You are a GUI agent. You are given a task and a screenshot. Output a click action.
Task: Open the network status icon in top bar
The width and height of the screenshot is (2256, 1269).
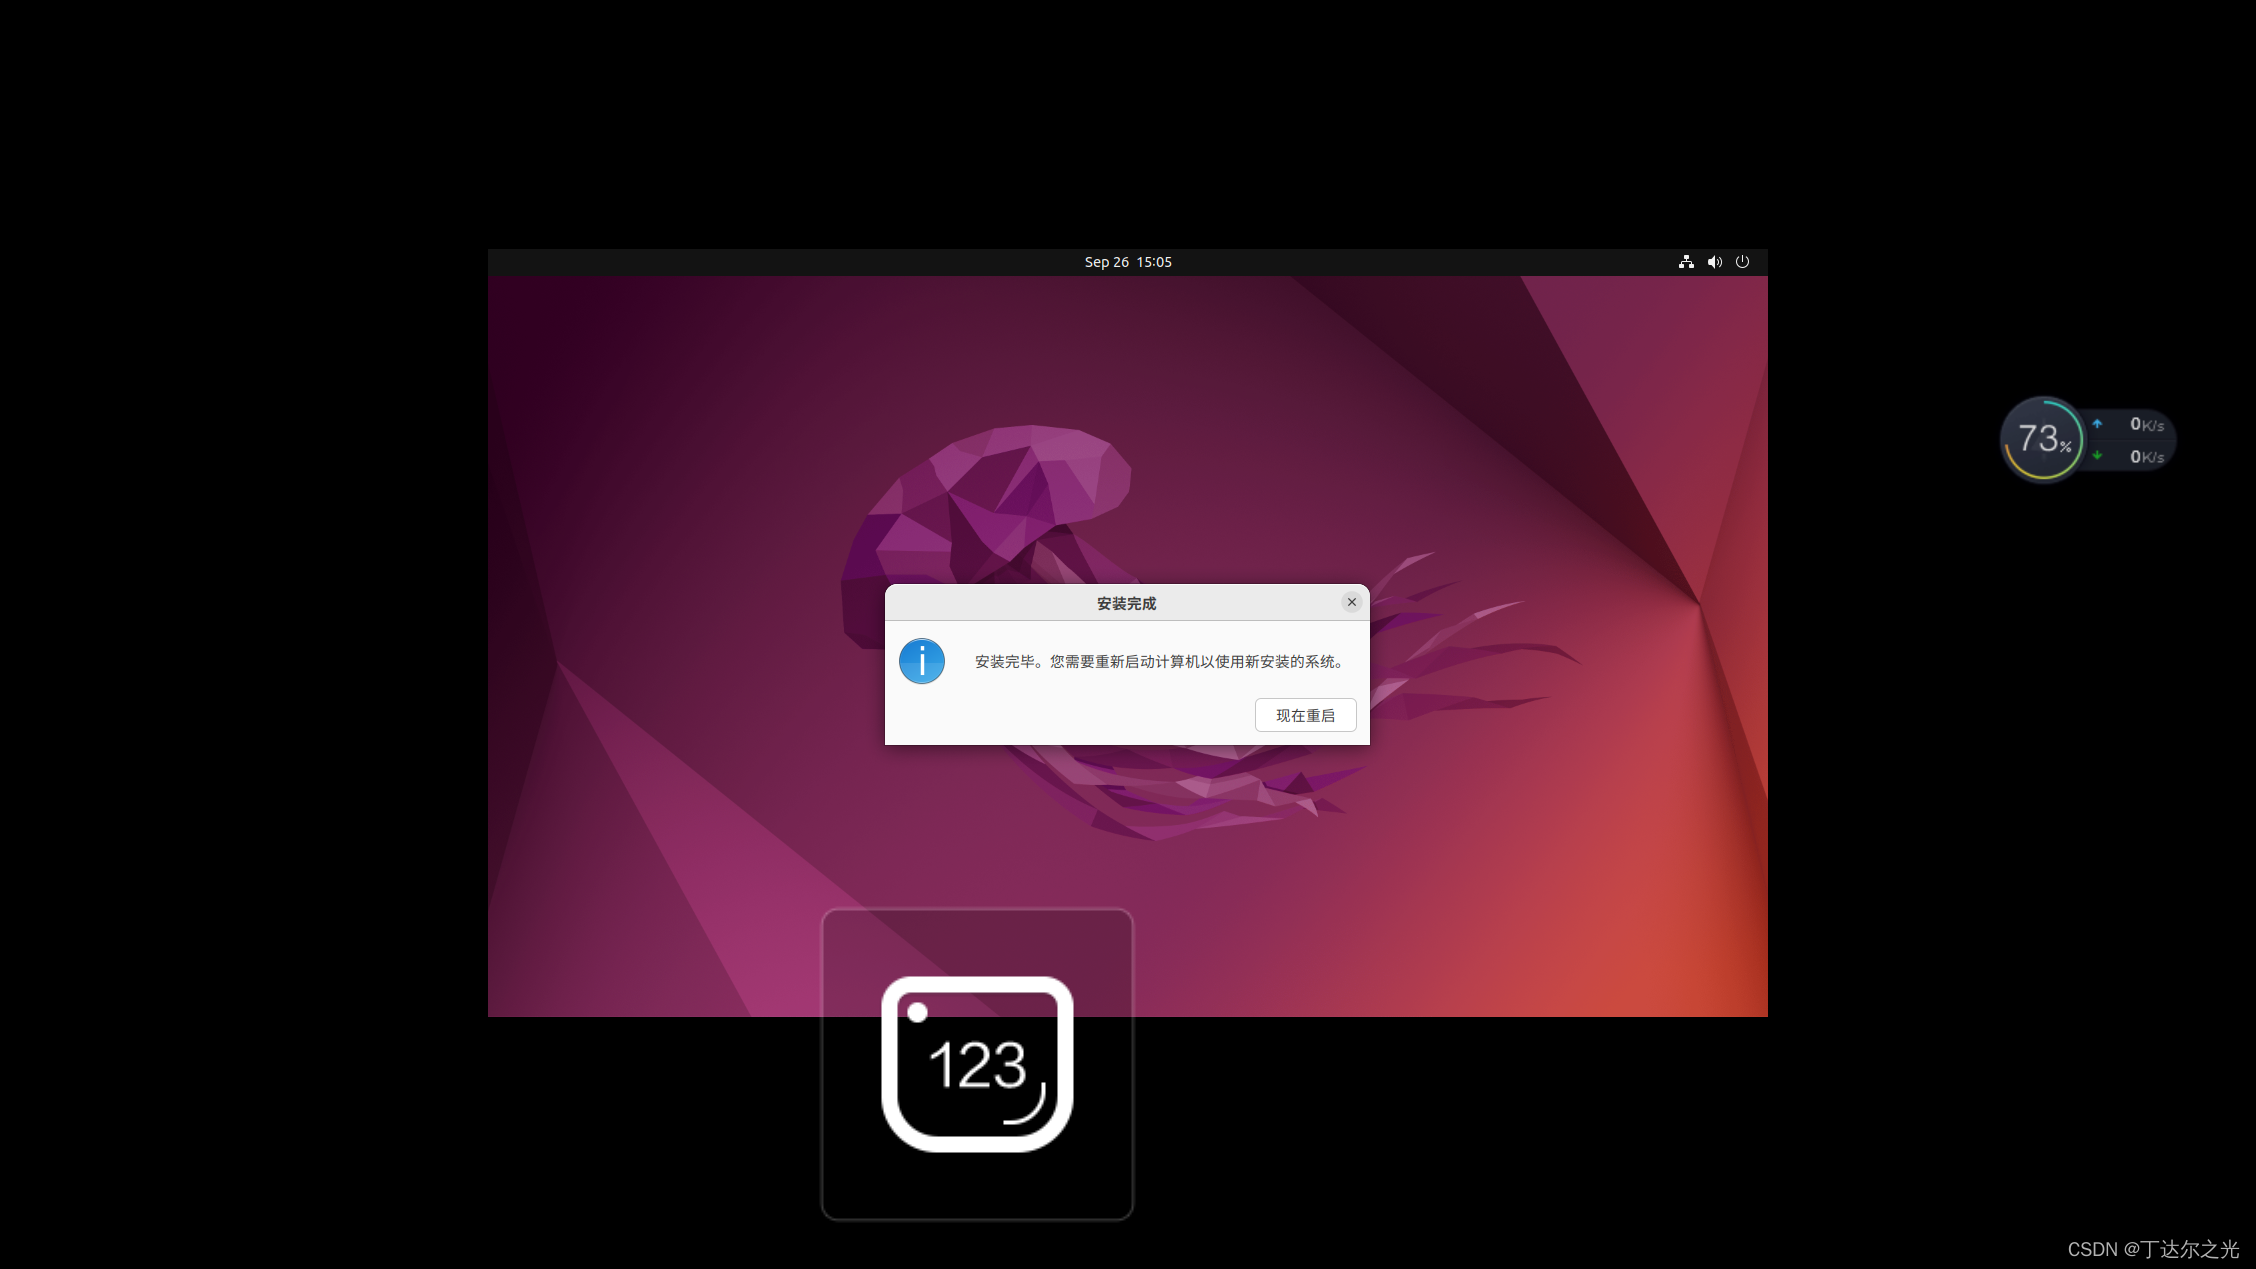tap(1686, 262)
